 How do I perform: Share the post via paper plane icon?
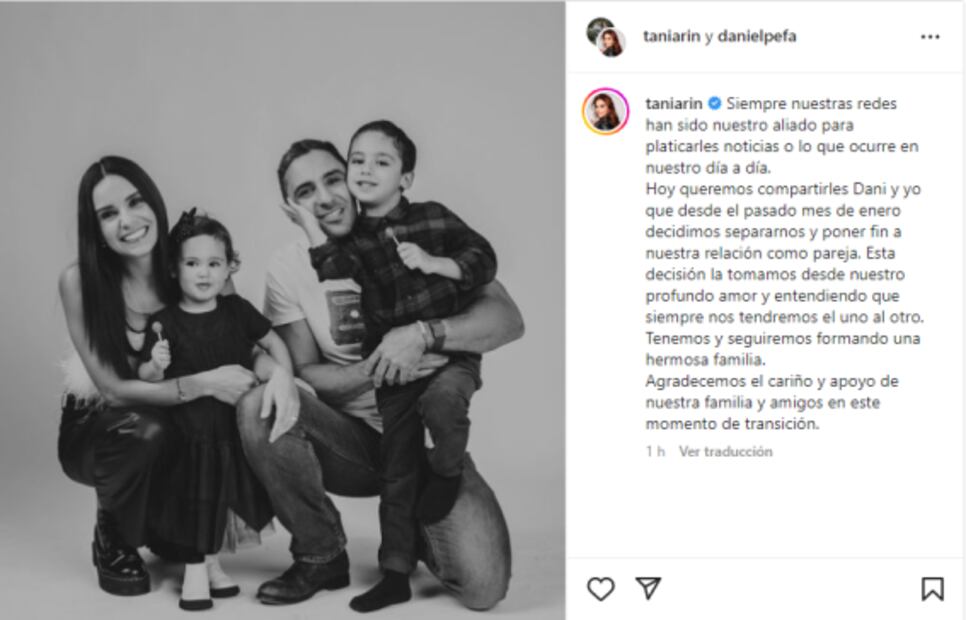coord(648,588)
